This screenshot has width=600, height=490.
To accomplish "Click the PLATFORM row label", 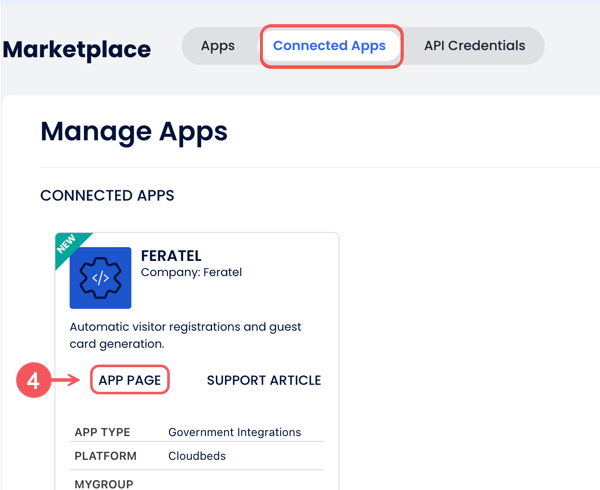I will point(105,455).
